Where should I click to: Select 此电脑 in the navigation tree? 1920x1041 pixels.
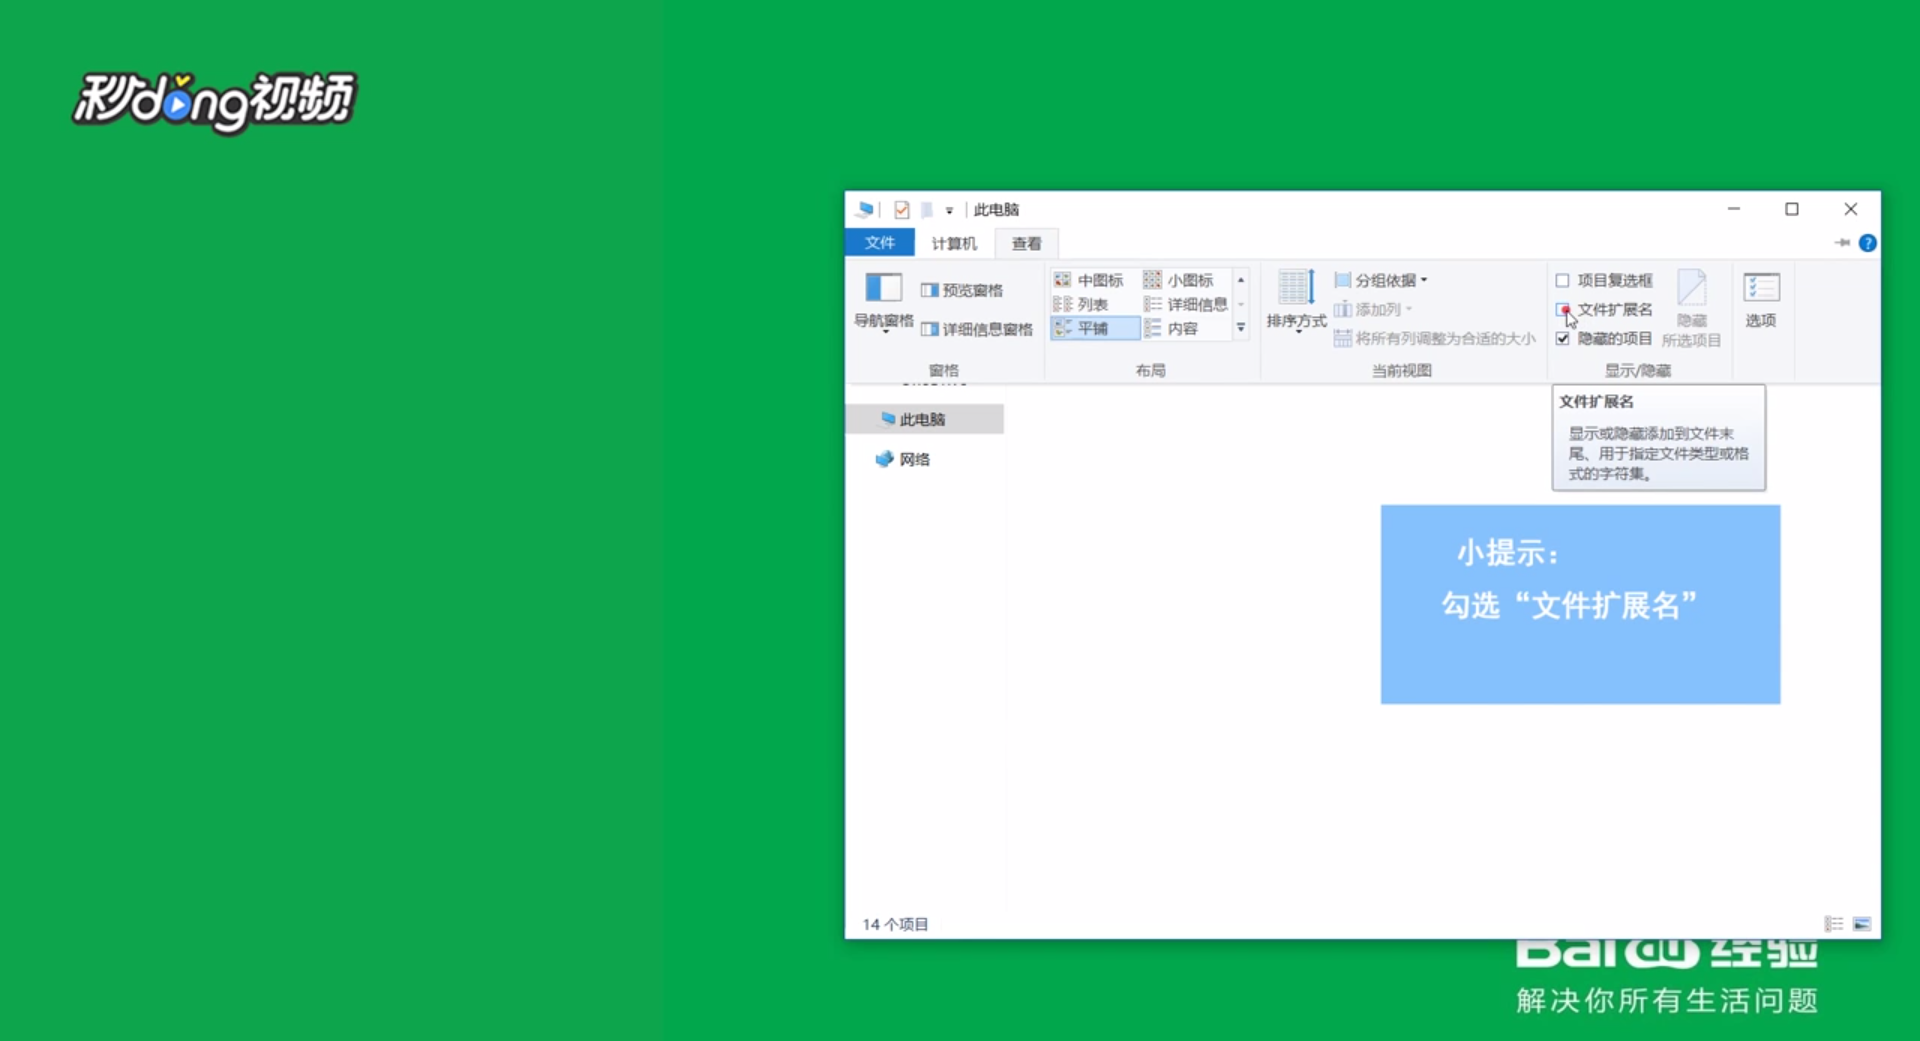[925, 419]
